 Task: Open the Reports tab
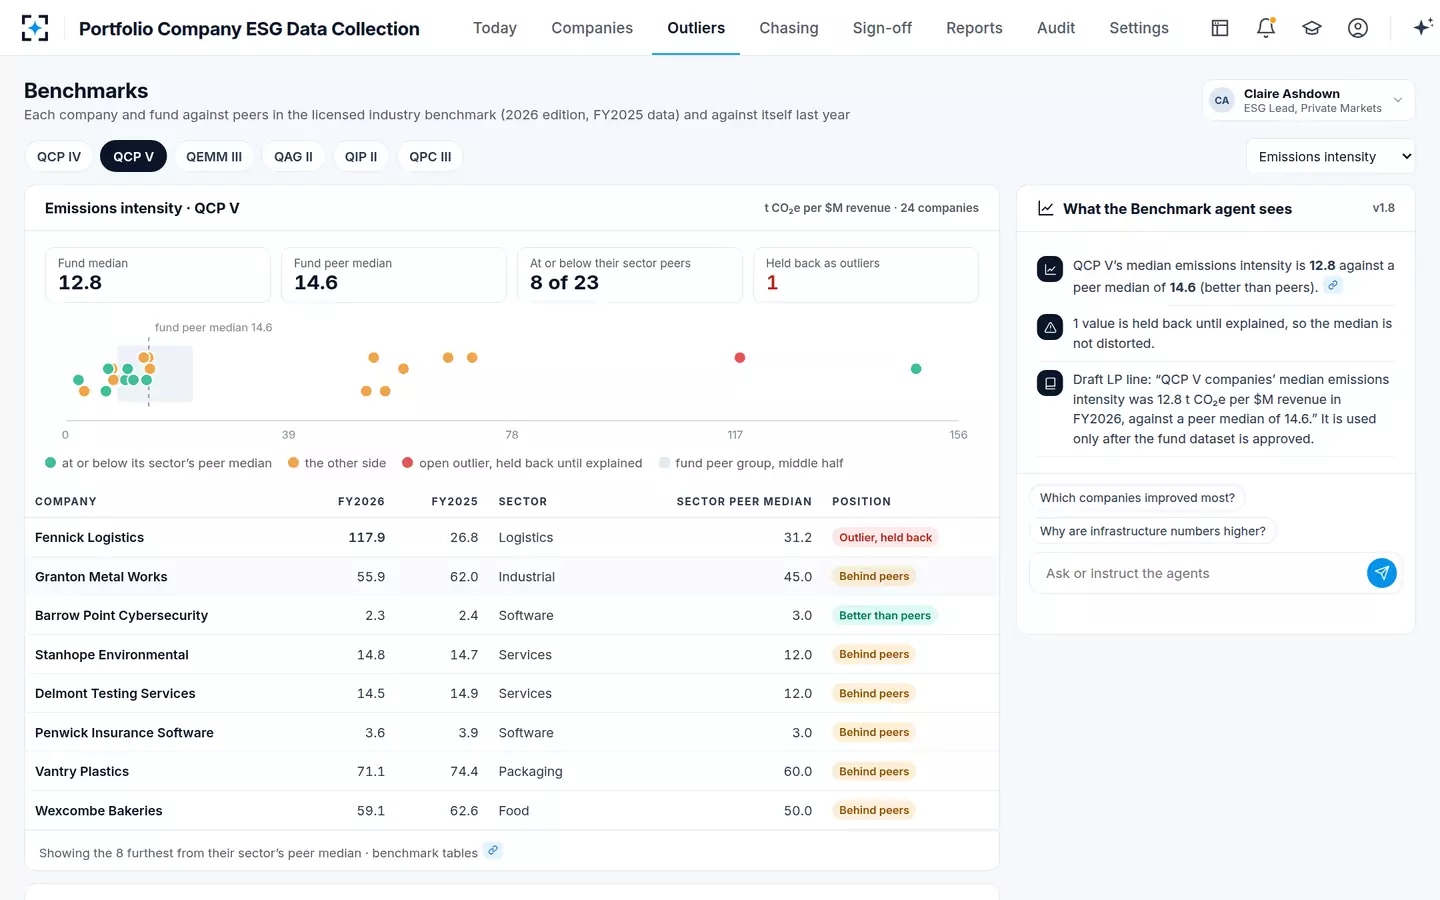pyautogui.click(x=974, y=28)
